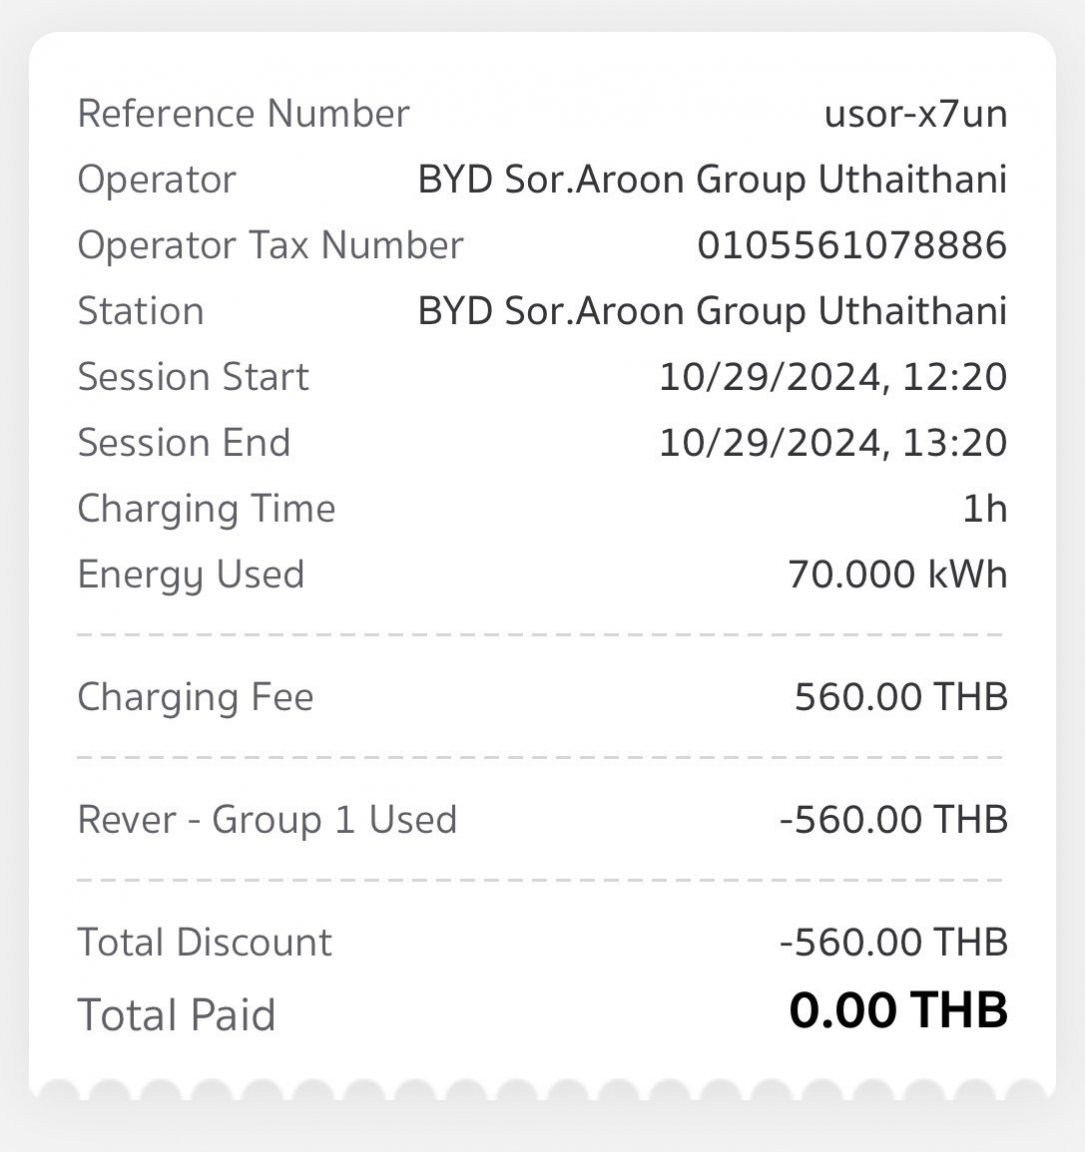
Task: Select the 70.000 kWh energy value
Action: point(898,575)
